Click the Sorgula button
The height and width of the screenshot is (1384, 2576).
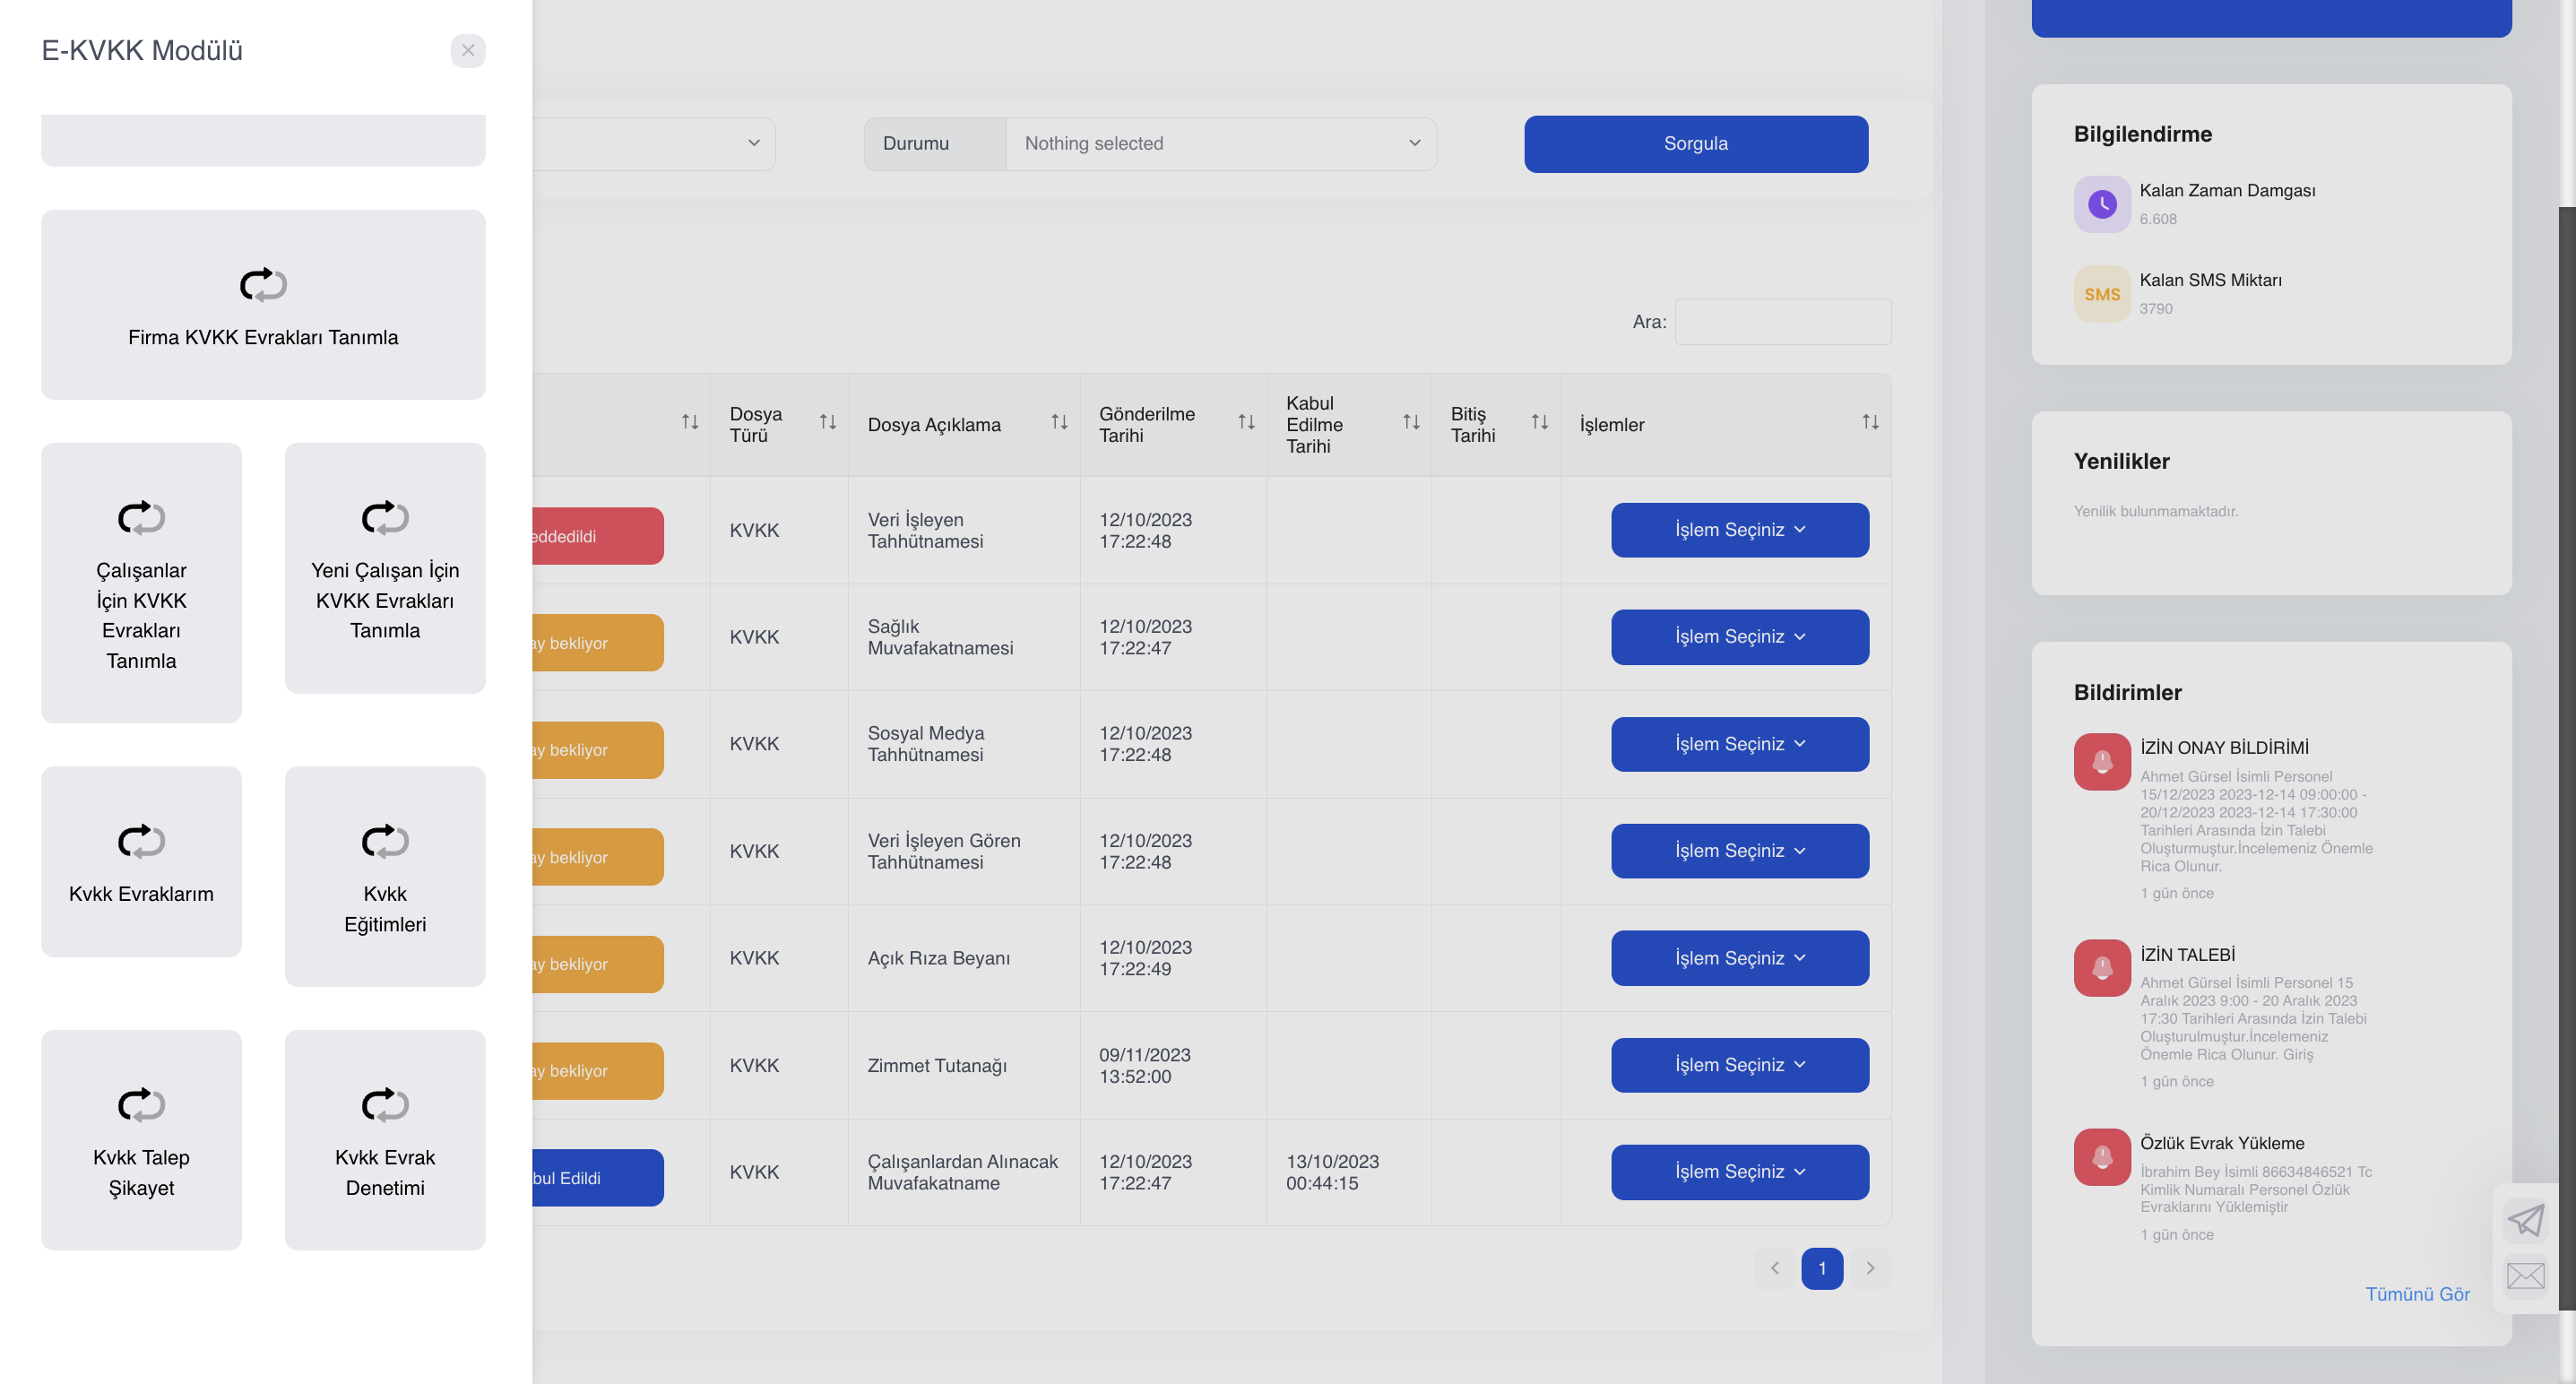click(1696, 144)
